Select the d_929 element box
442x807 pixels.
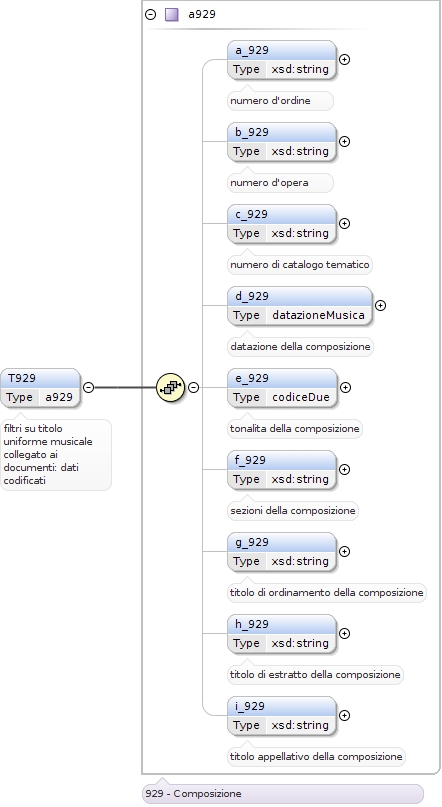click(x=299, y=306)
